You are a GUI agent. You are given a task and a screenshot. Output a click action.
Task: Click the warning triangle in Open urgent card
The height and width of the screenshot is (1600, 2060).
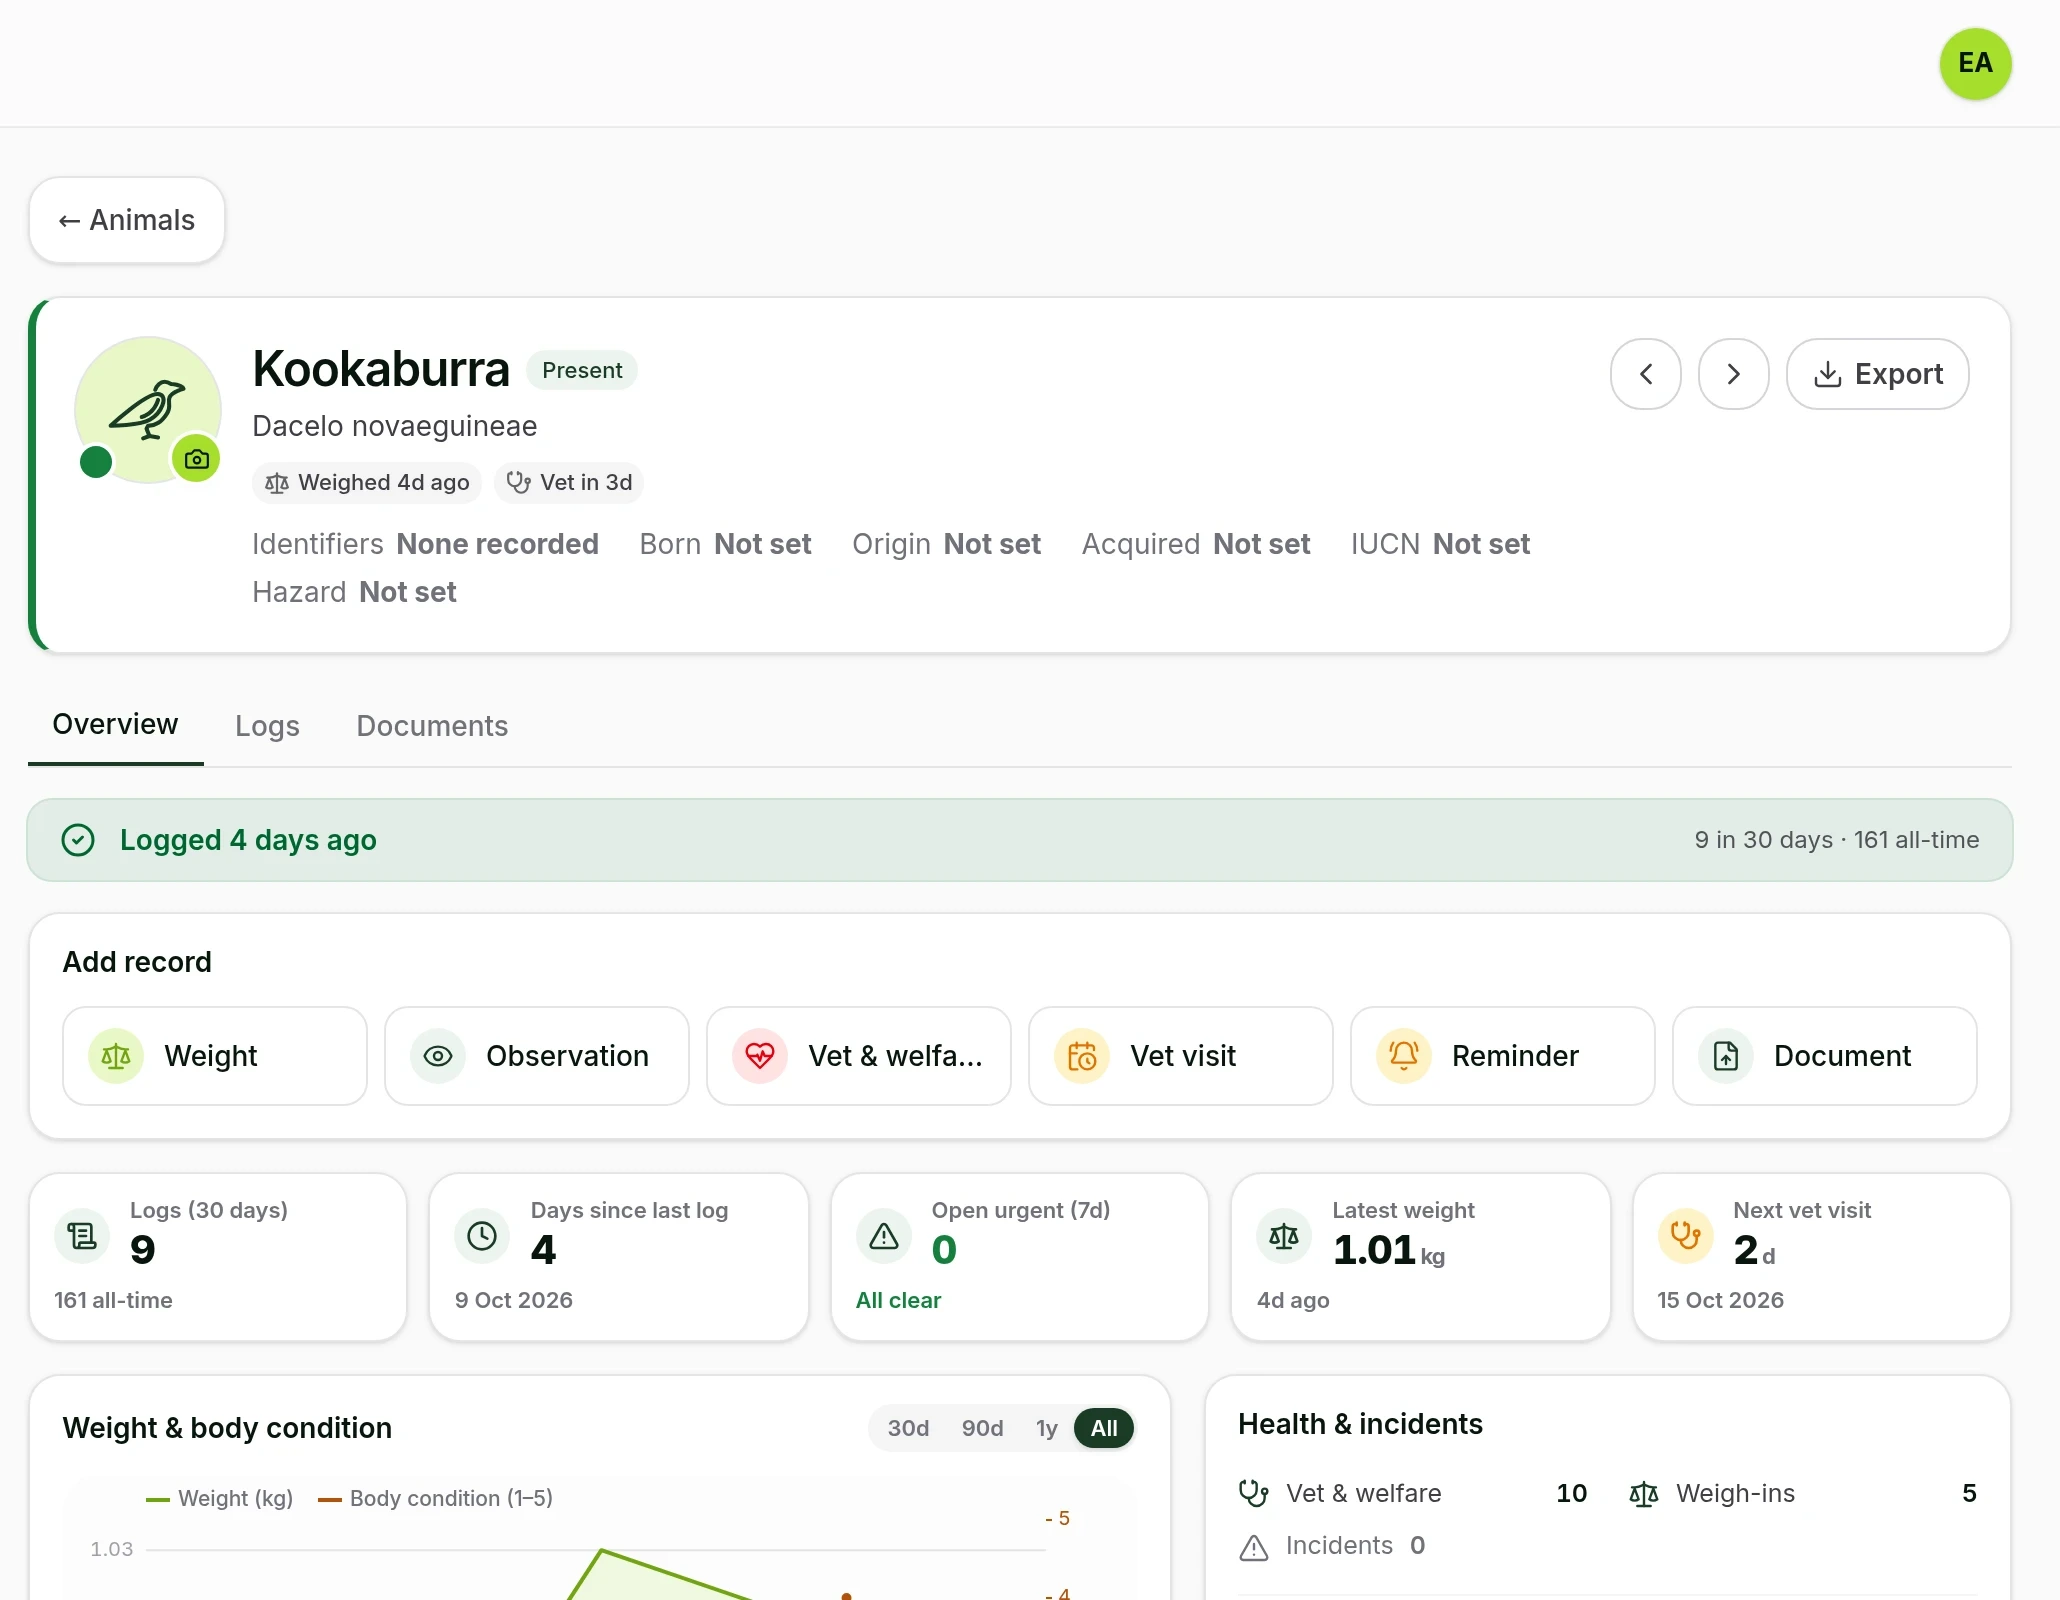[884, 1237]
